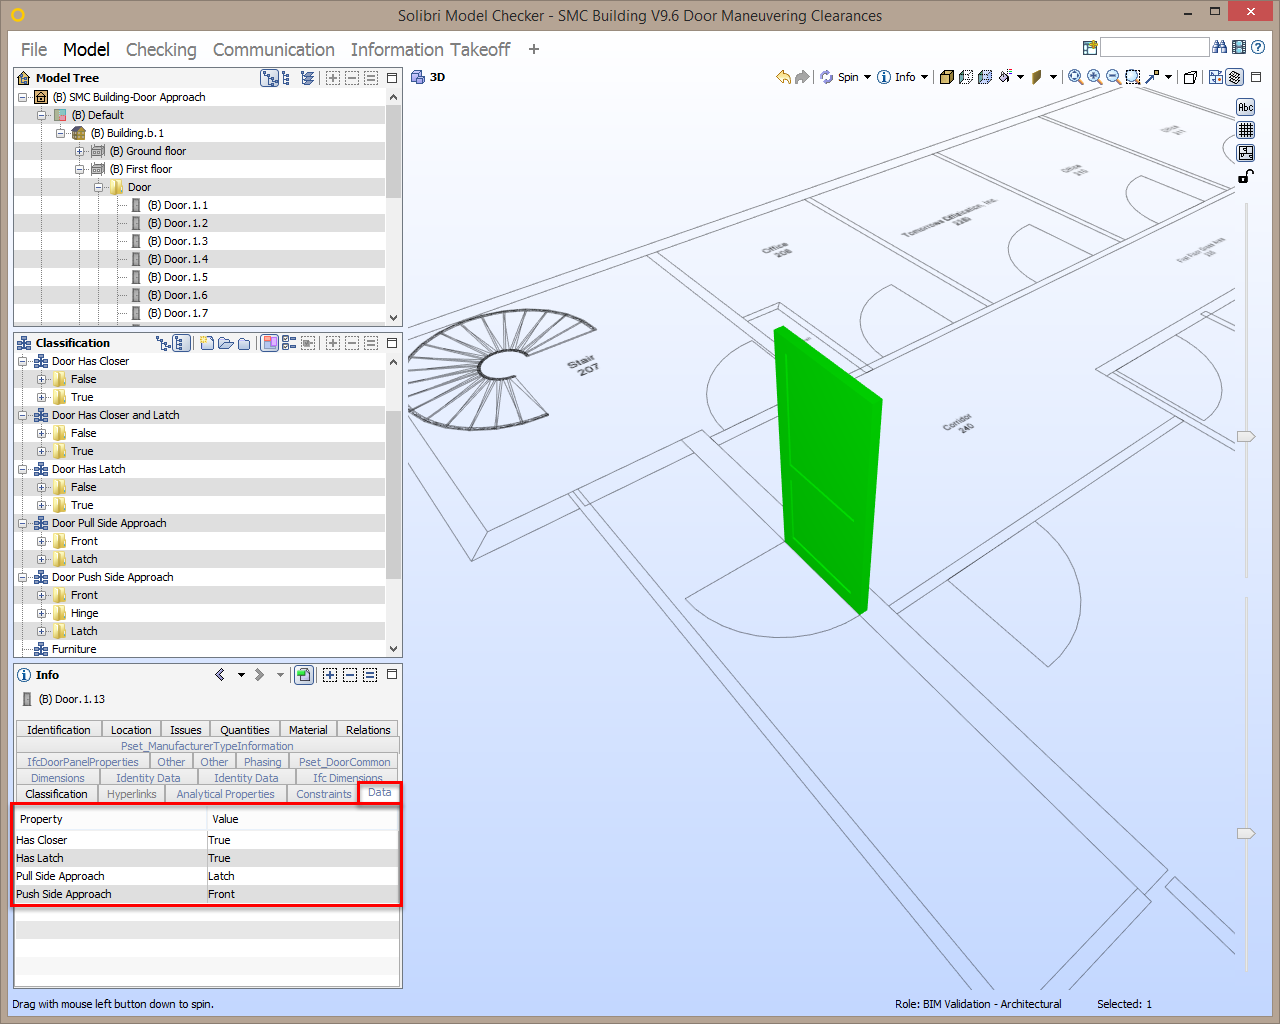
Task: Click the Zoom In magnifier icon
Action: coord(1094,77)
